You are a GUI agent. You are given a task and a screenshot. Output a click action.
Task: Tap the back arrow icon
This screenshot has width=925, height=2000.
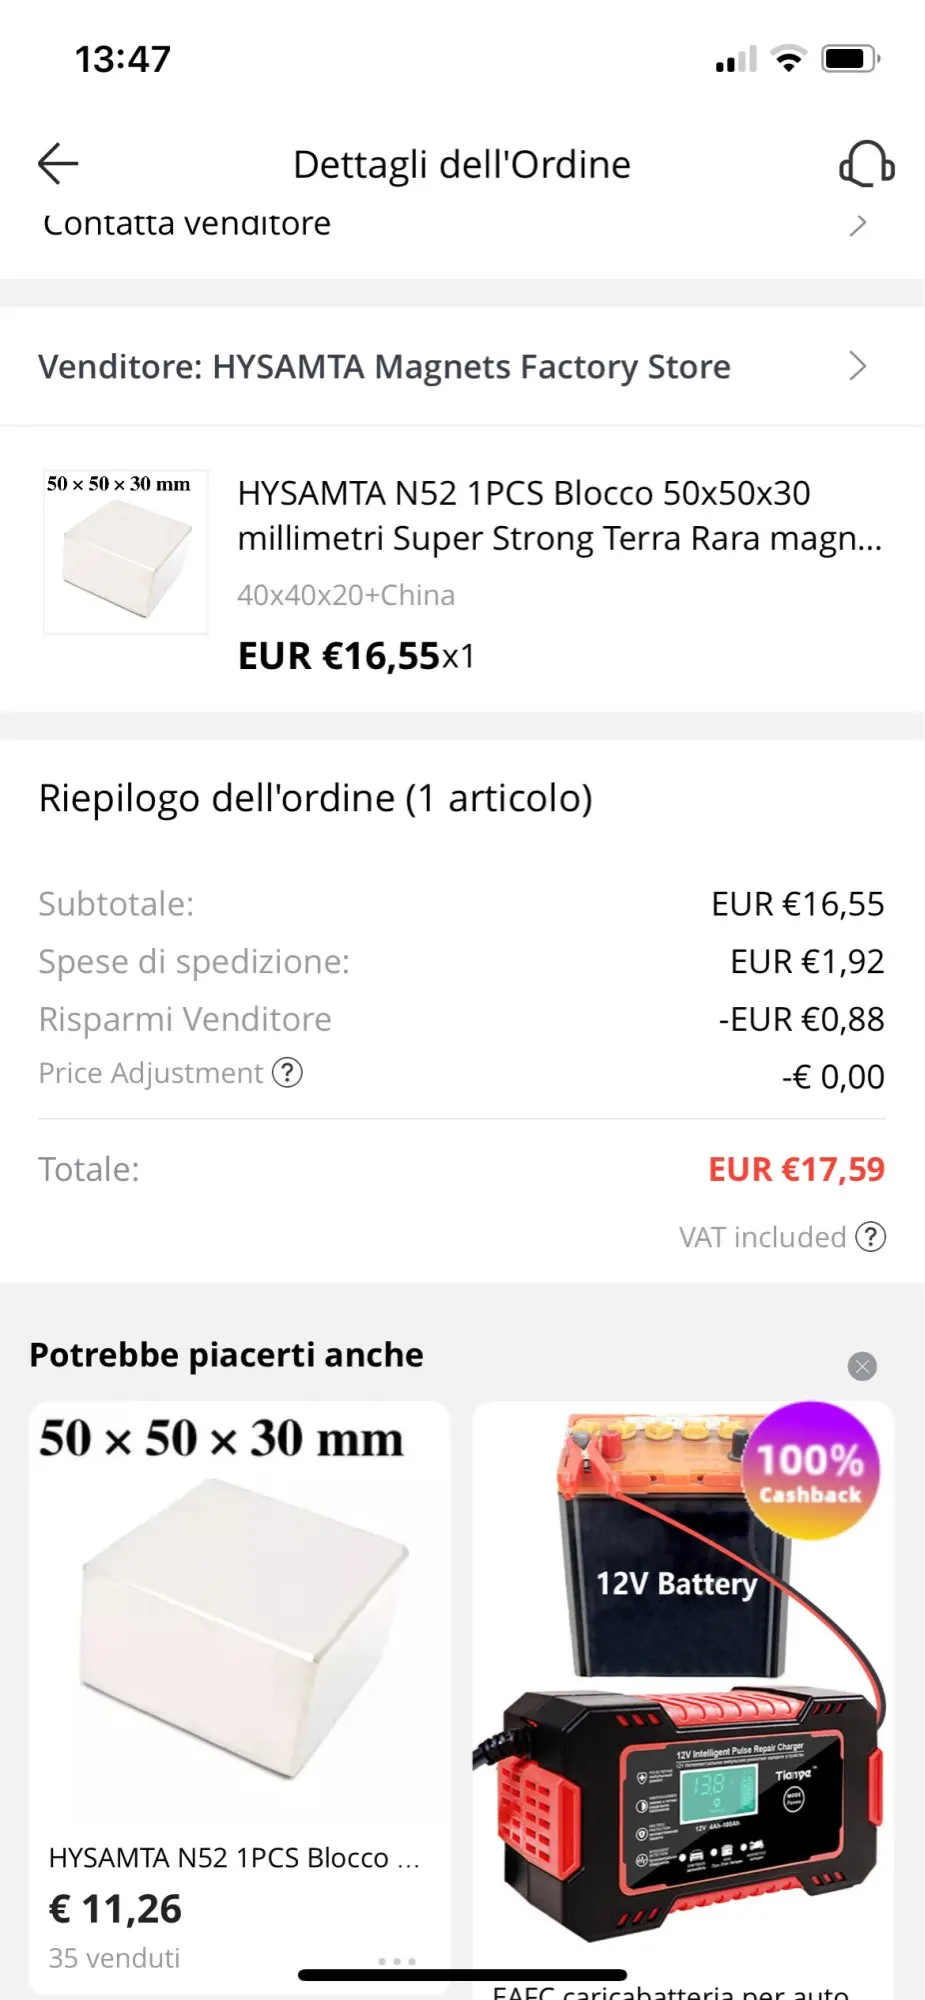(x=58, y=164)
